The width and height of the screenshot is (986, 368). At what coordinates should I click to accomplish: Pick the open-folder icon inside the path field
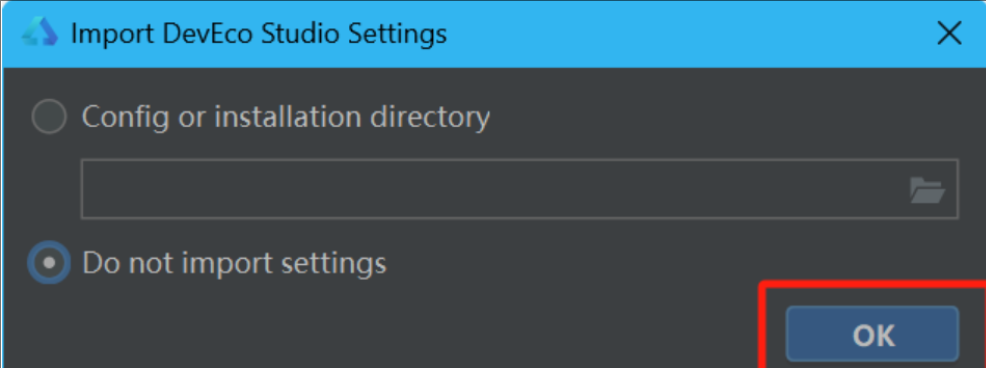coord(928,190)
